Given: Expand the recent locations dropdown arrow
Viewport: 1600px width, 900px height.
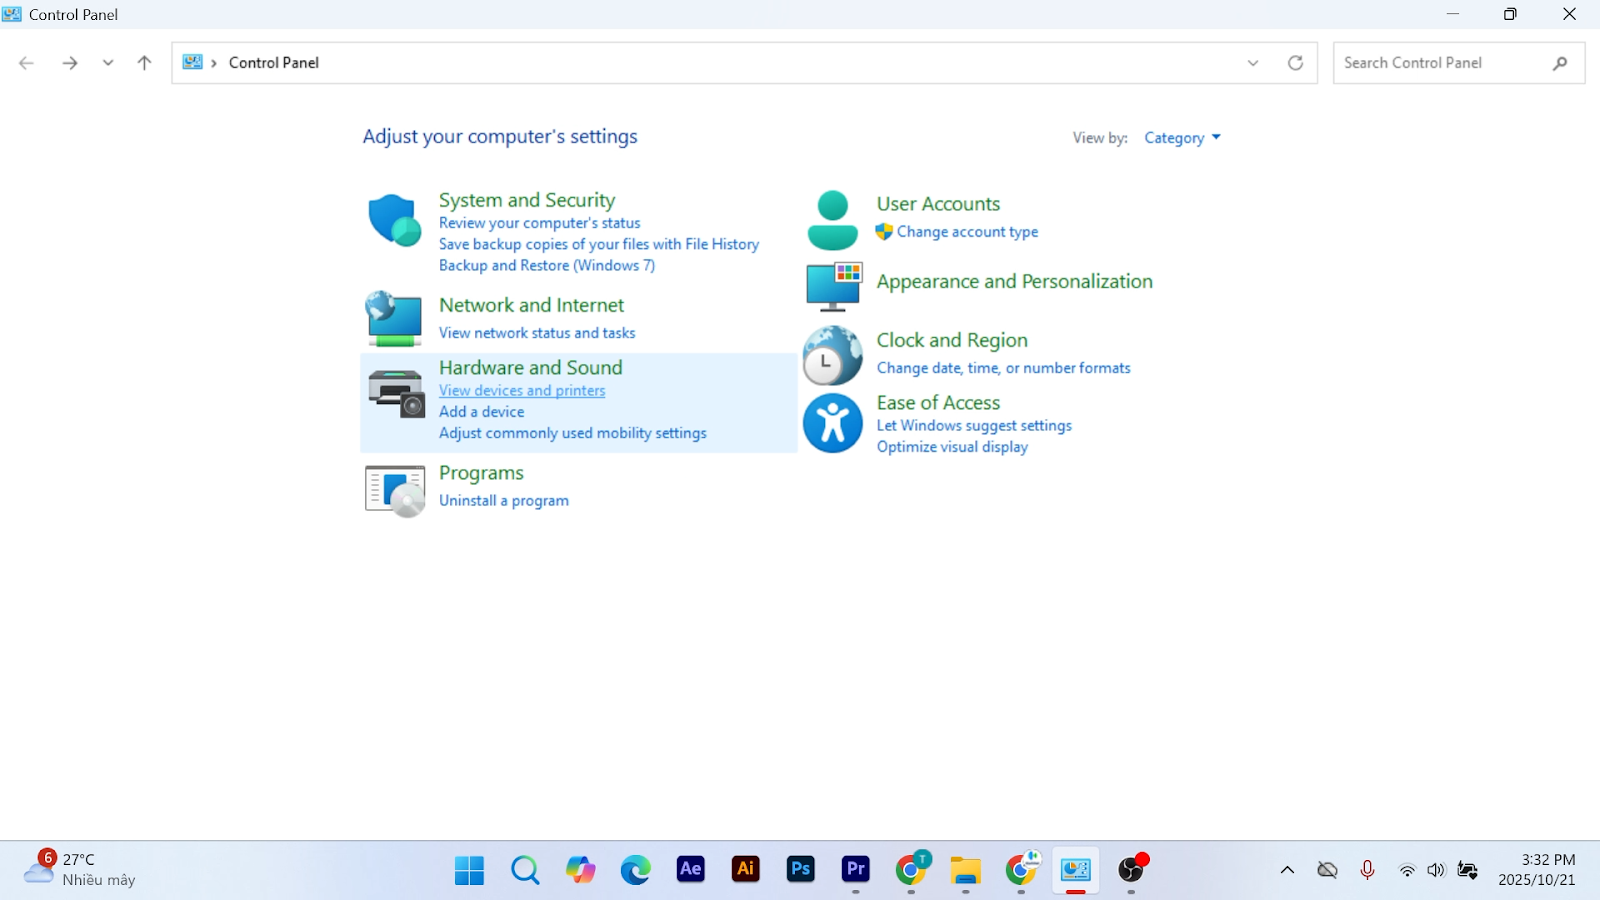Looking at the screenshot, I should 108,63.
